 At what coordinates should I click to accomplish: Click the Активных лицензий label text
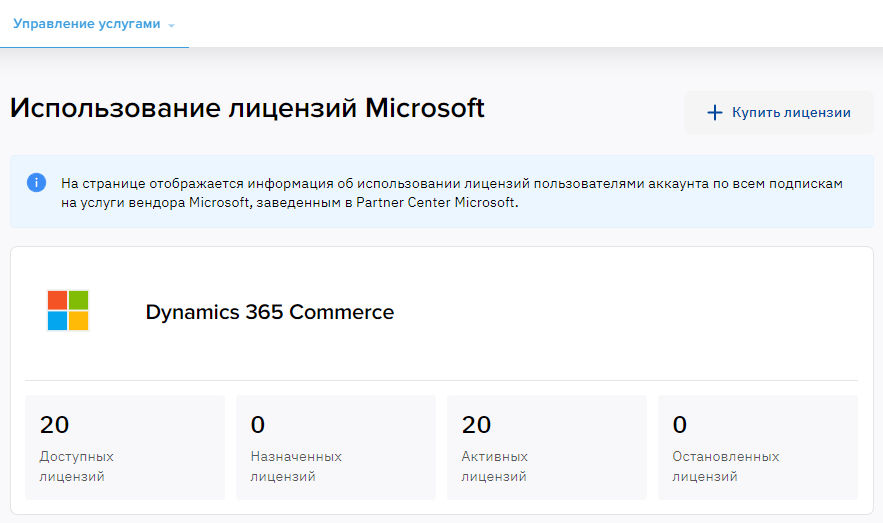(x=494, y=466)
